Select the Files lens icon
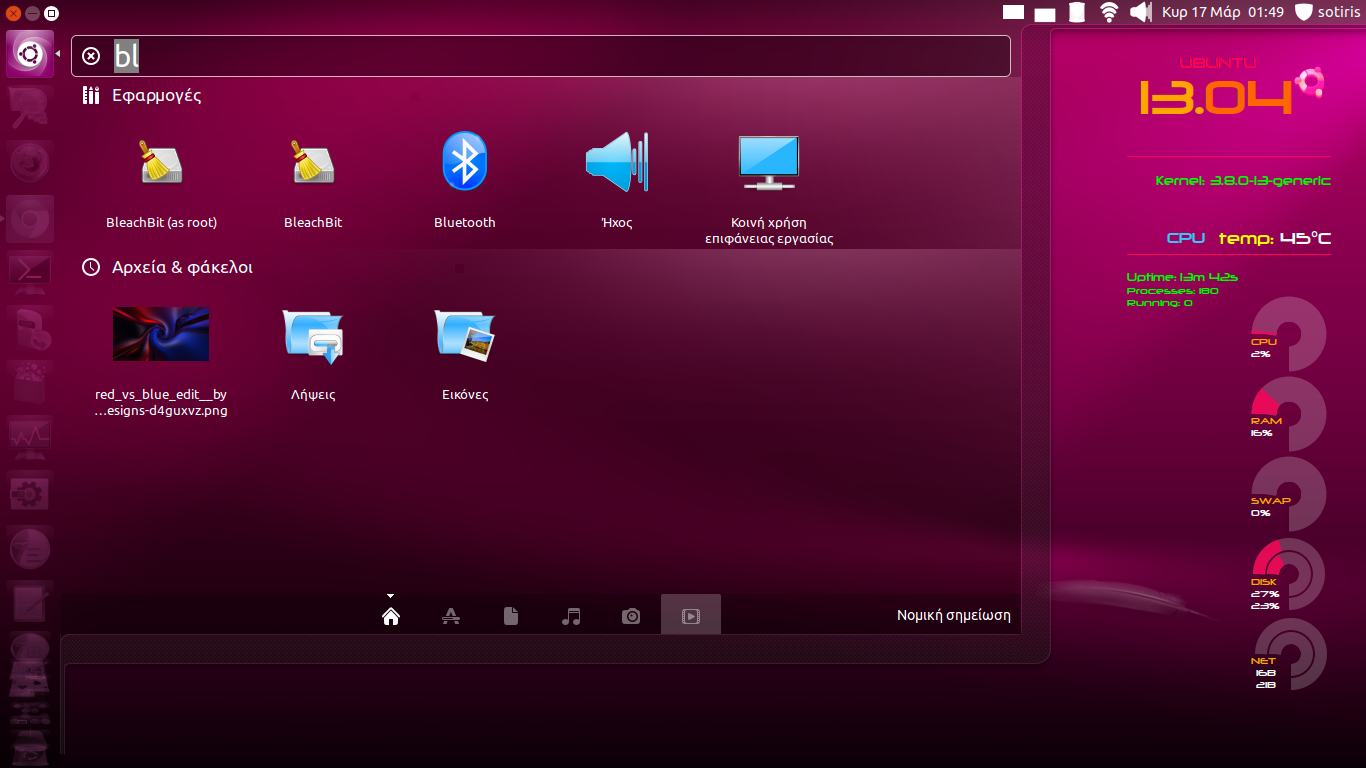 (x=511, y=616)
